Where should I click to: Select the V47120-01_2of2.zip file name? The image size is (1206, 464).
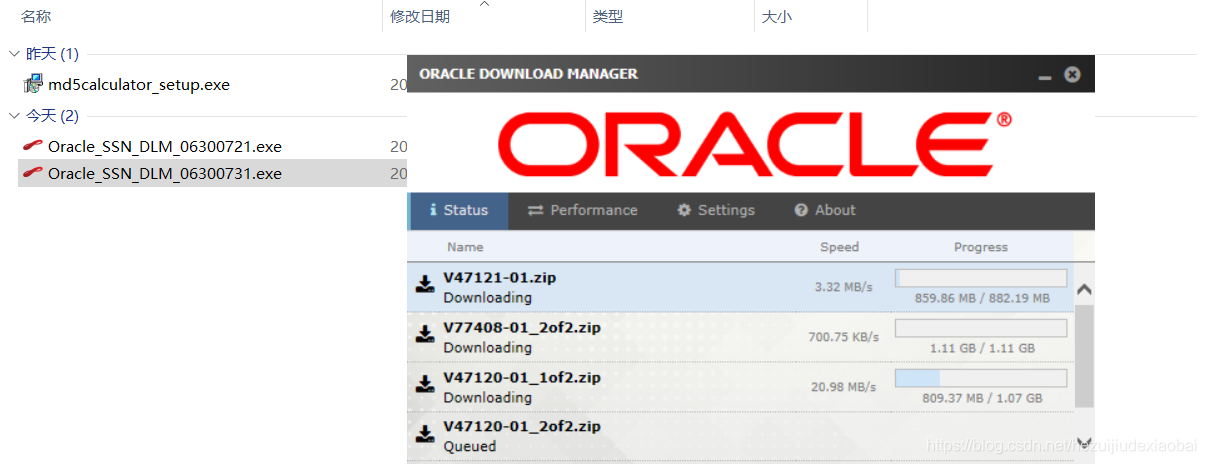(522, 426)
